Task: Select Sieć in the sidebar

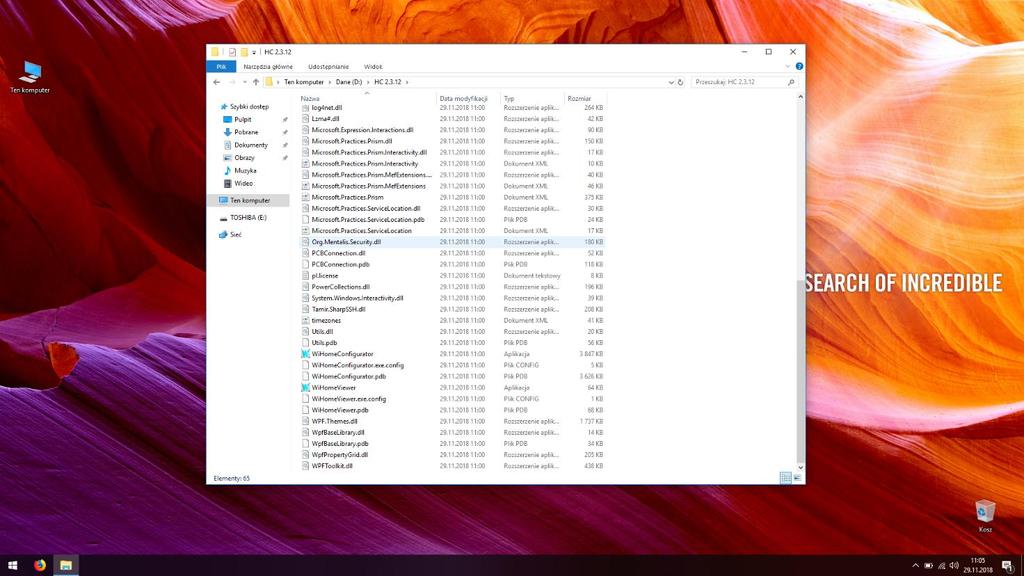Action: (x=235, y=234)
